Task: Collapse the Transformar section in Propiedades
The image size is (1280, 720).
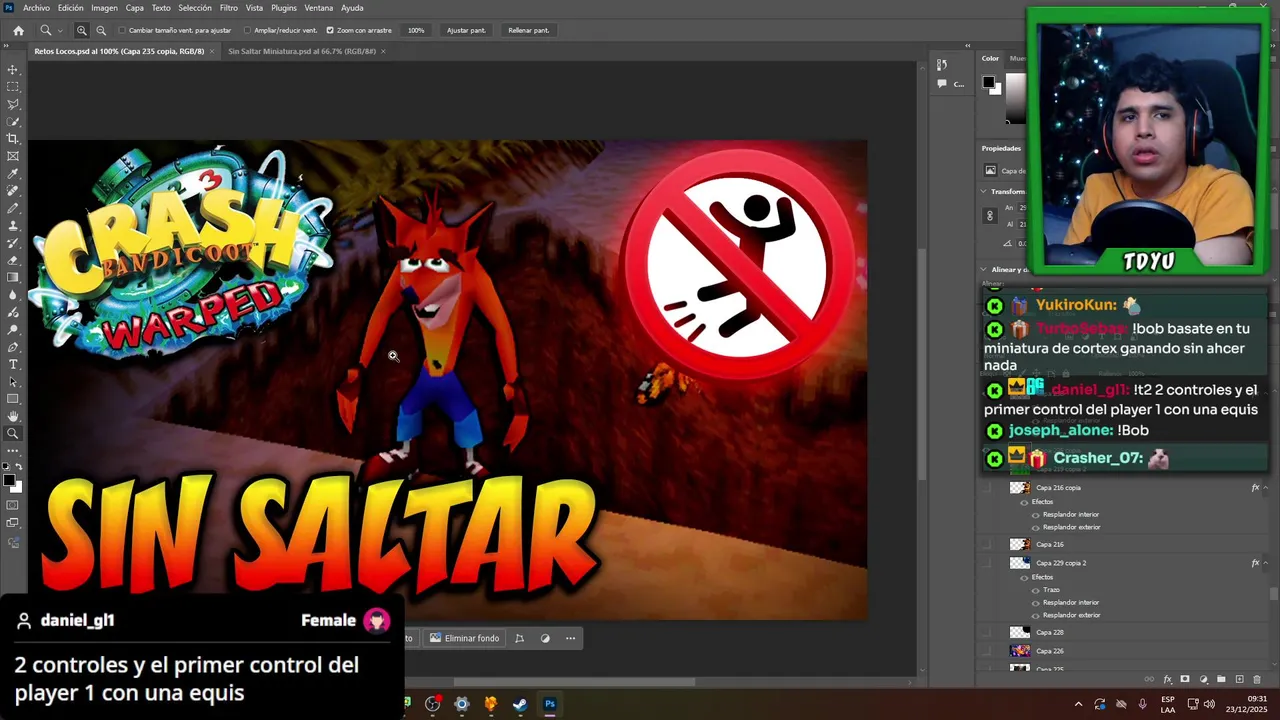Action: (x=984, y=191)
